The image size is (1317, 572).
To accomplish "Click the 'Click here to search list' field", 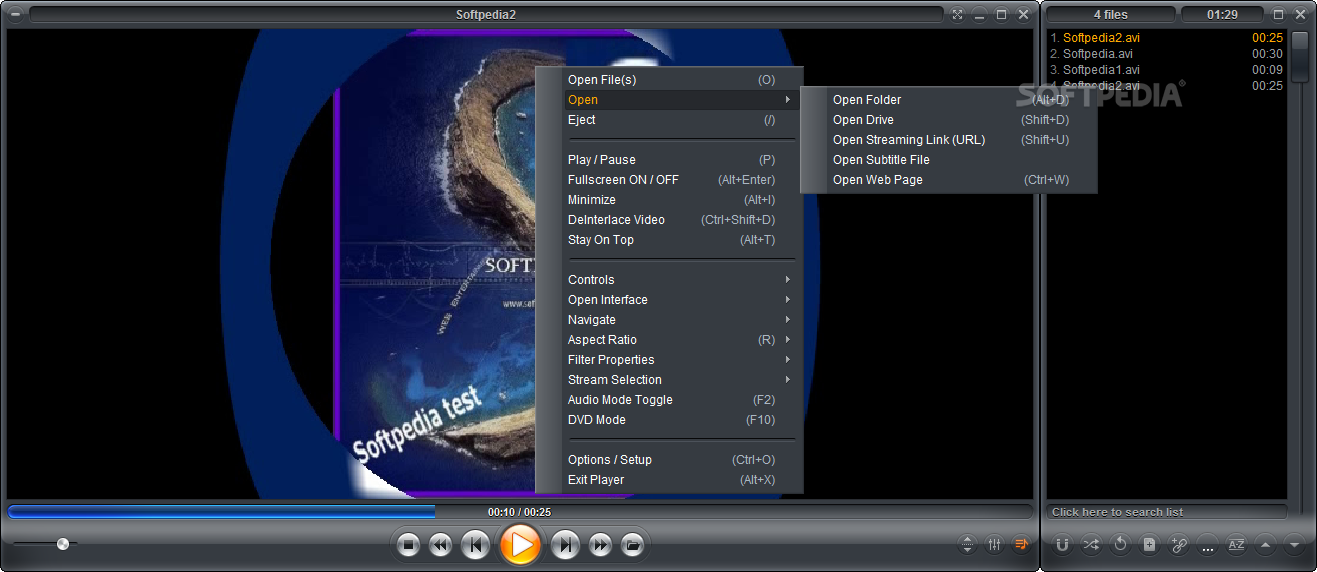I will click(1167, 512).
